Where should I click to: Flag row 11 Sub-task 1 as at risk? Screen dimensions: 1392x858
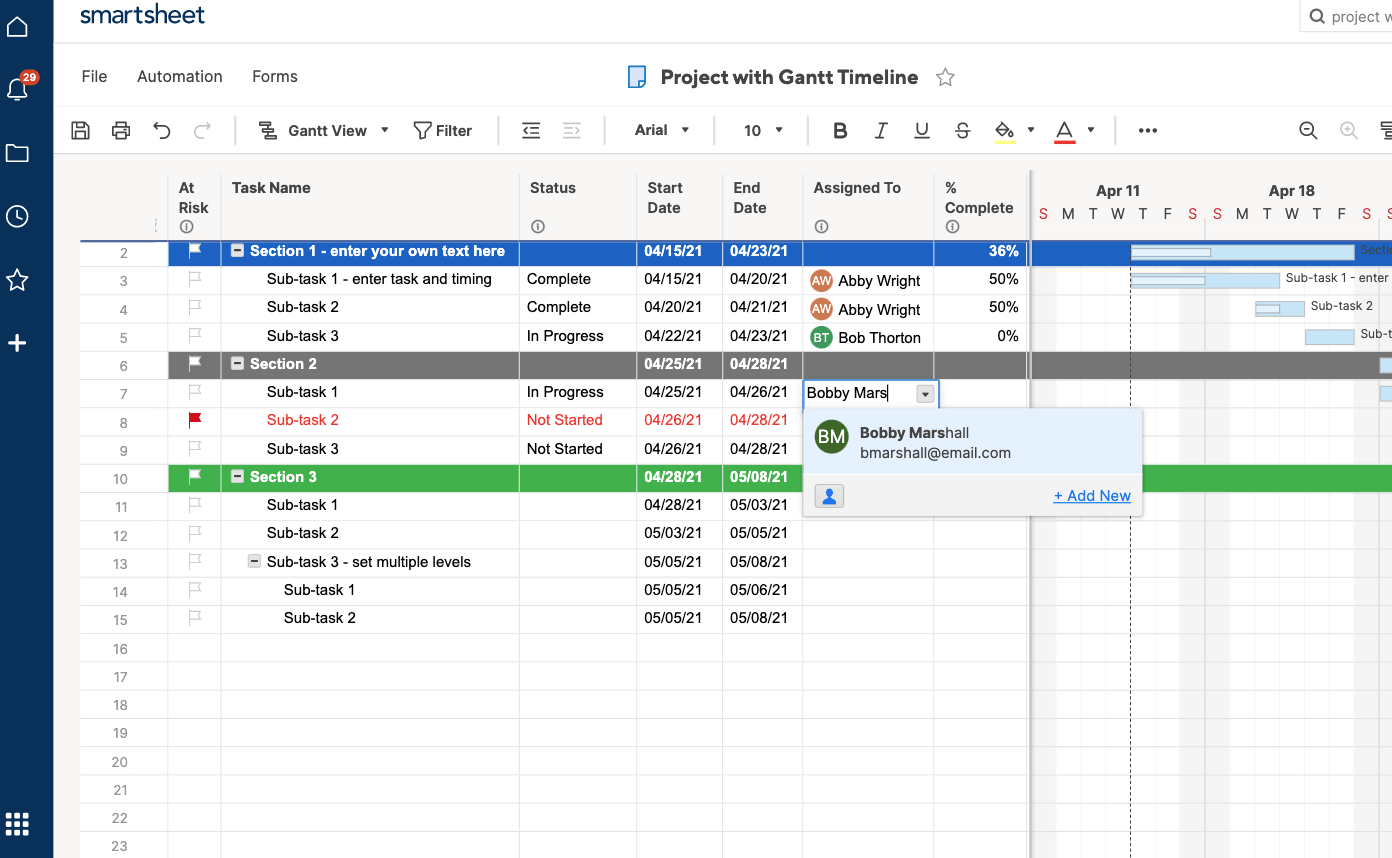tap(195, 505)
